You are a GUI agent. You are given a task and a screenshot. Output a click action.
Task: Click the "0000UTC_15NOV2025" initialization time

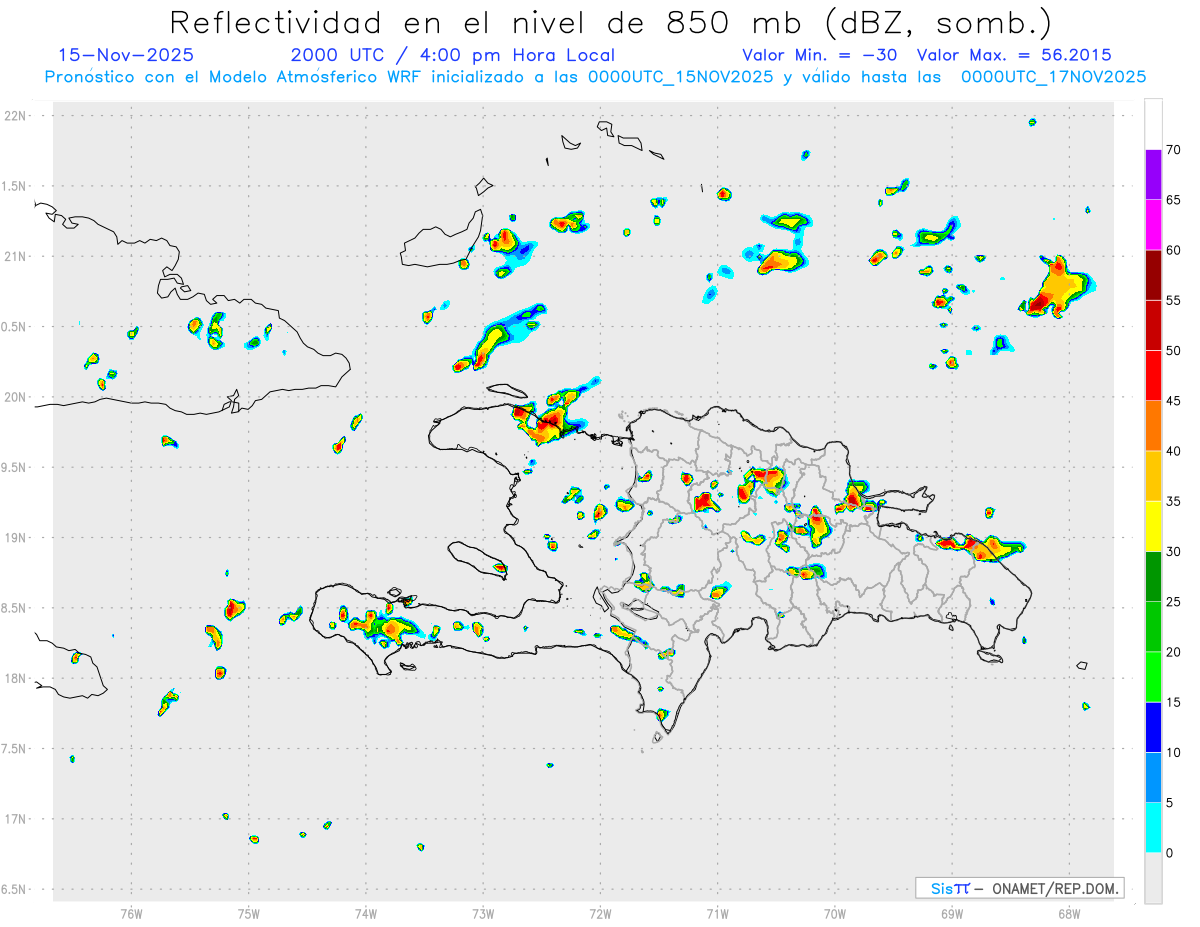click(x=680, y=77)
